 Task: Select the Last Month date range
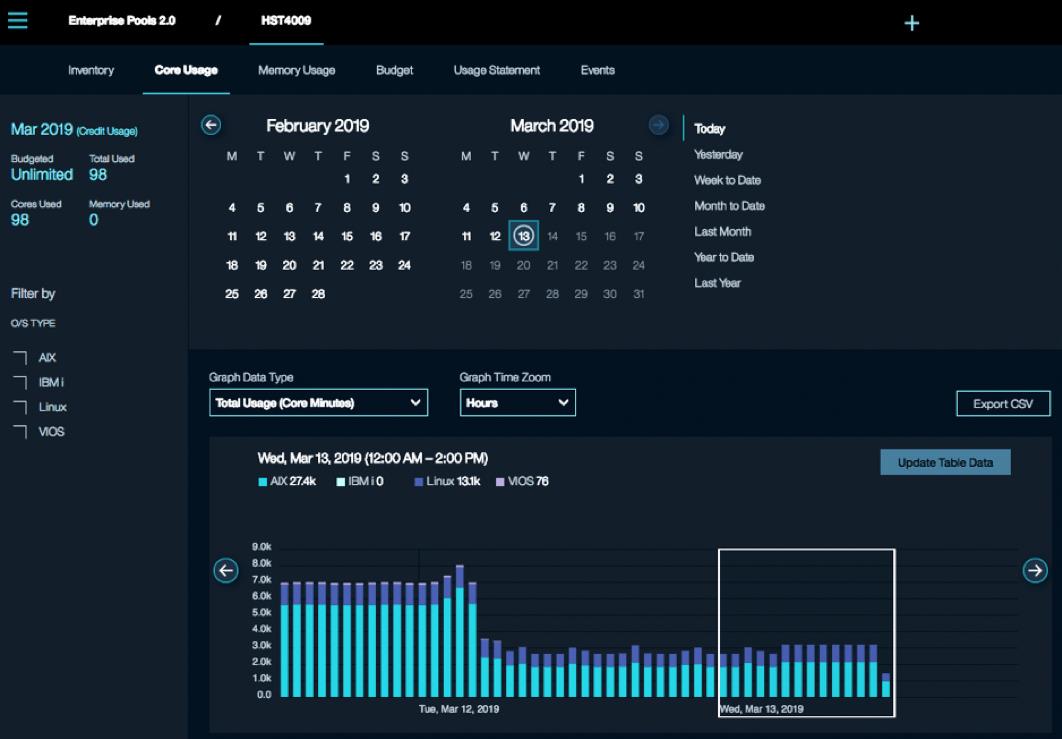[723, 231]
